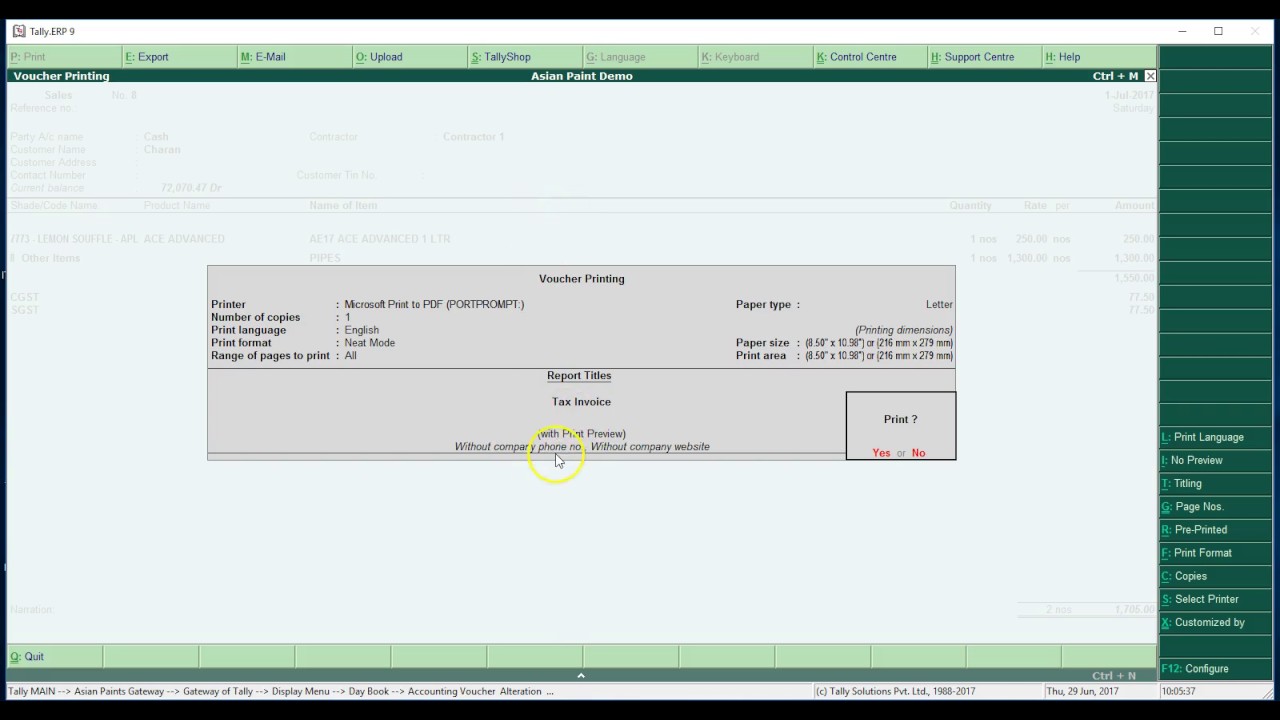Click the Thu, 29 Jun, 2017 date

(1083, 691)
